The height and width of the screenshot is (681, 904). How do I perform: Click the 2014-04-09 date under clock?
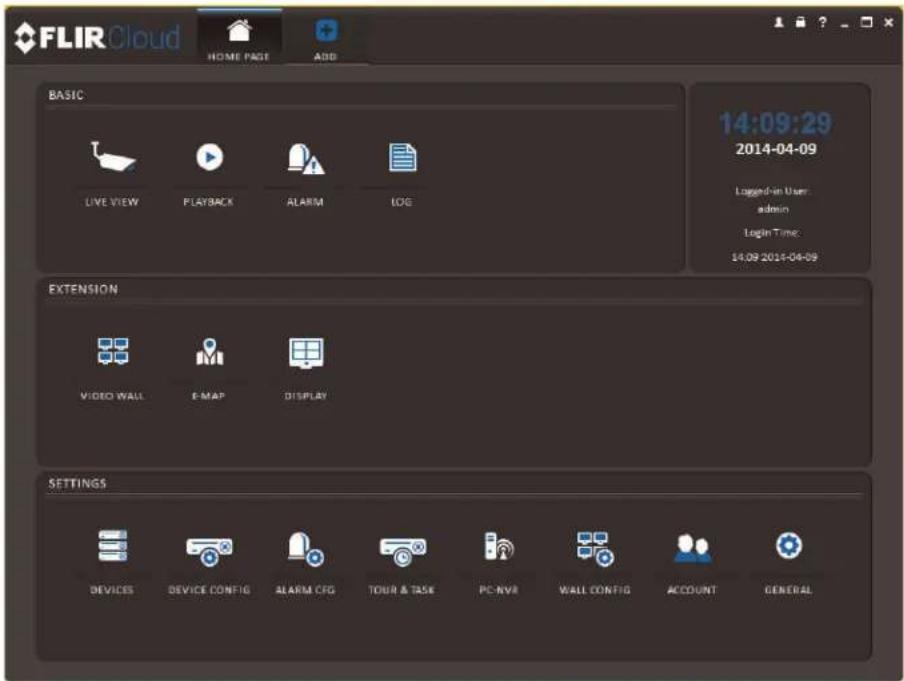(x=776, y=149)
